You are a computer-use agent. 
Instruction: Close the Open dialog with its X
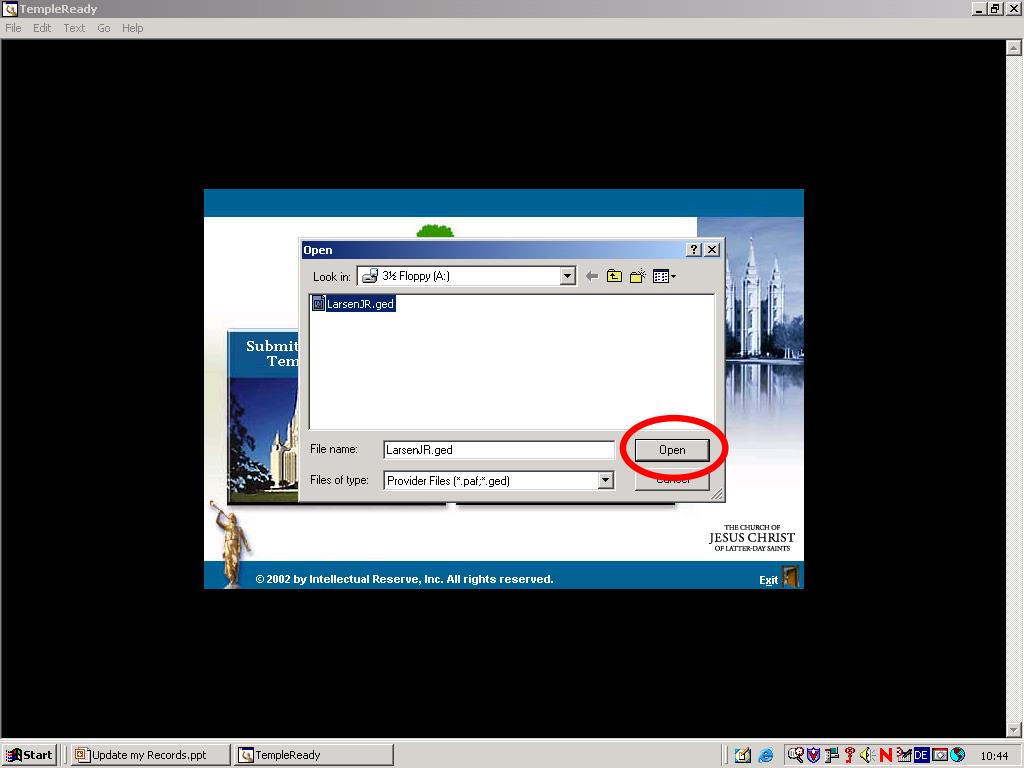712,249
